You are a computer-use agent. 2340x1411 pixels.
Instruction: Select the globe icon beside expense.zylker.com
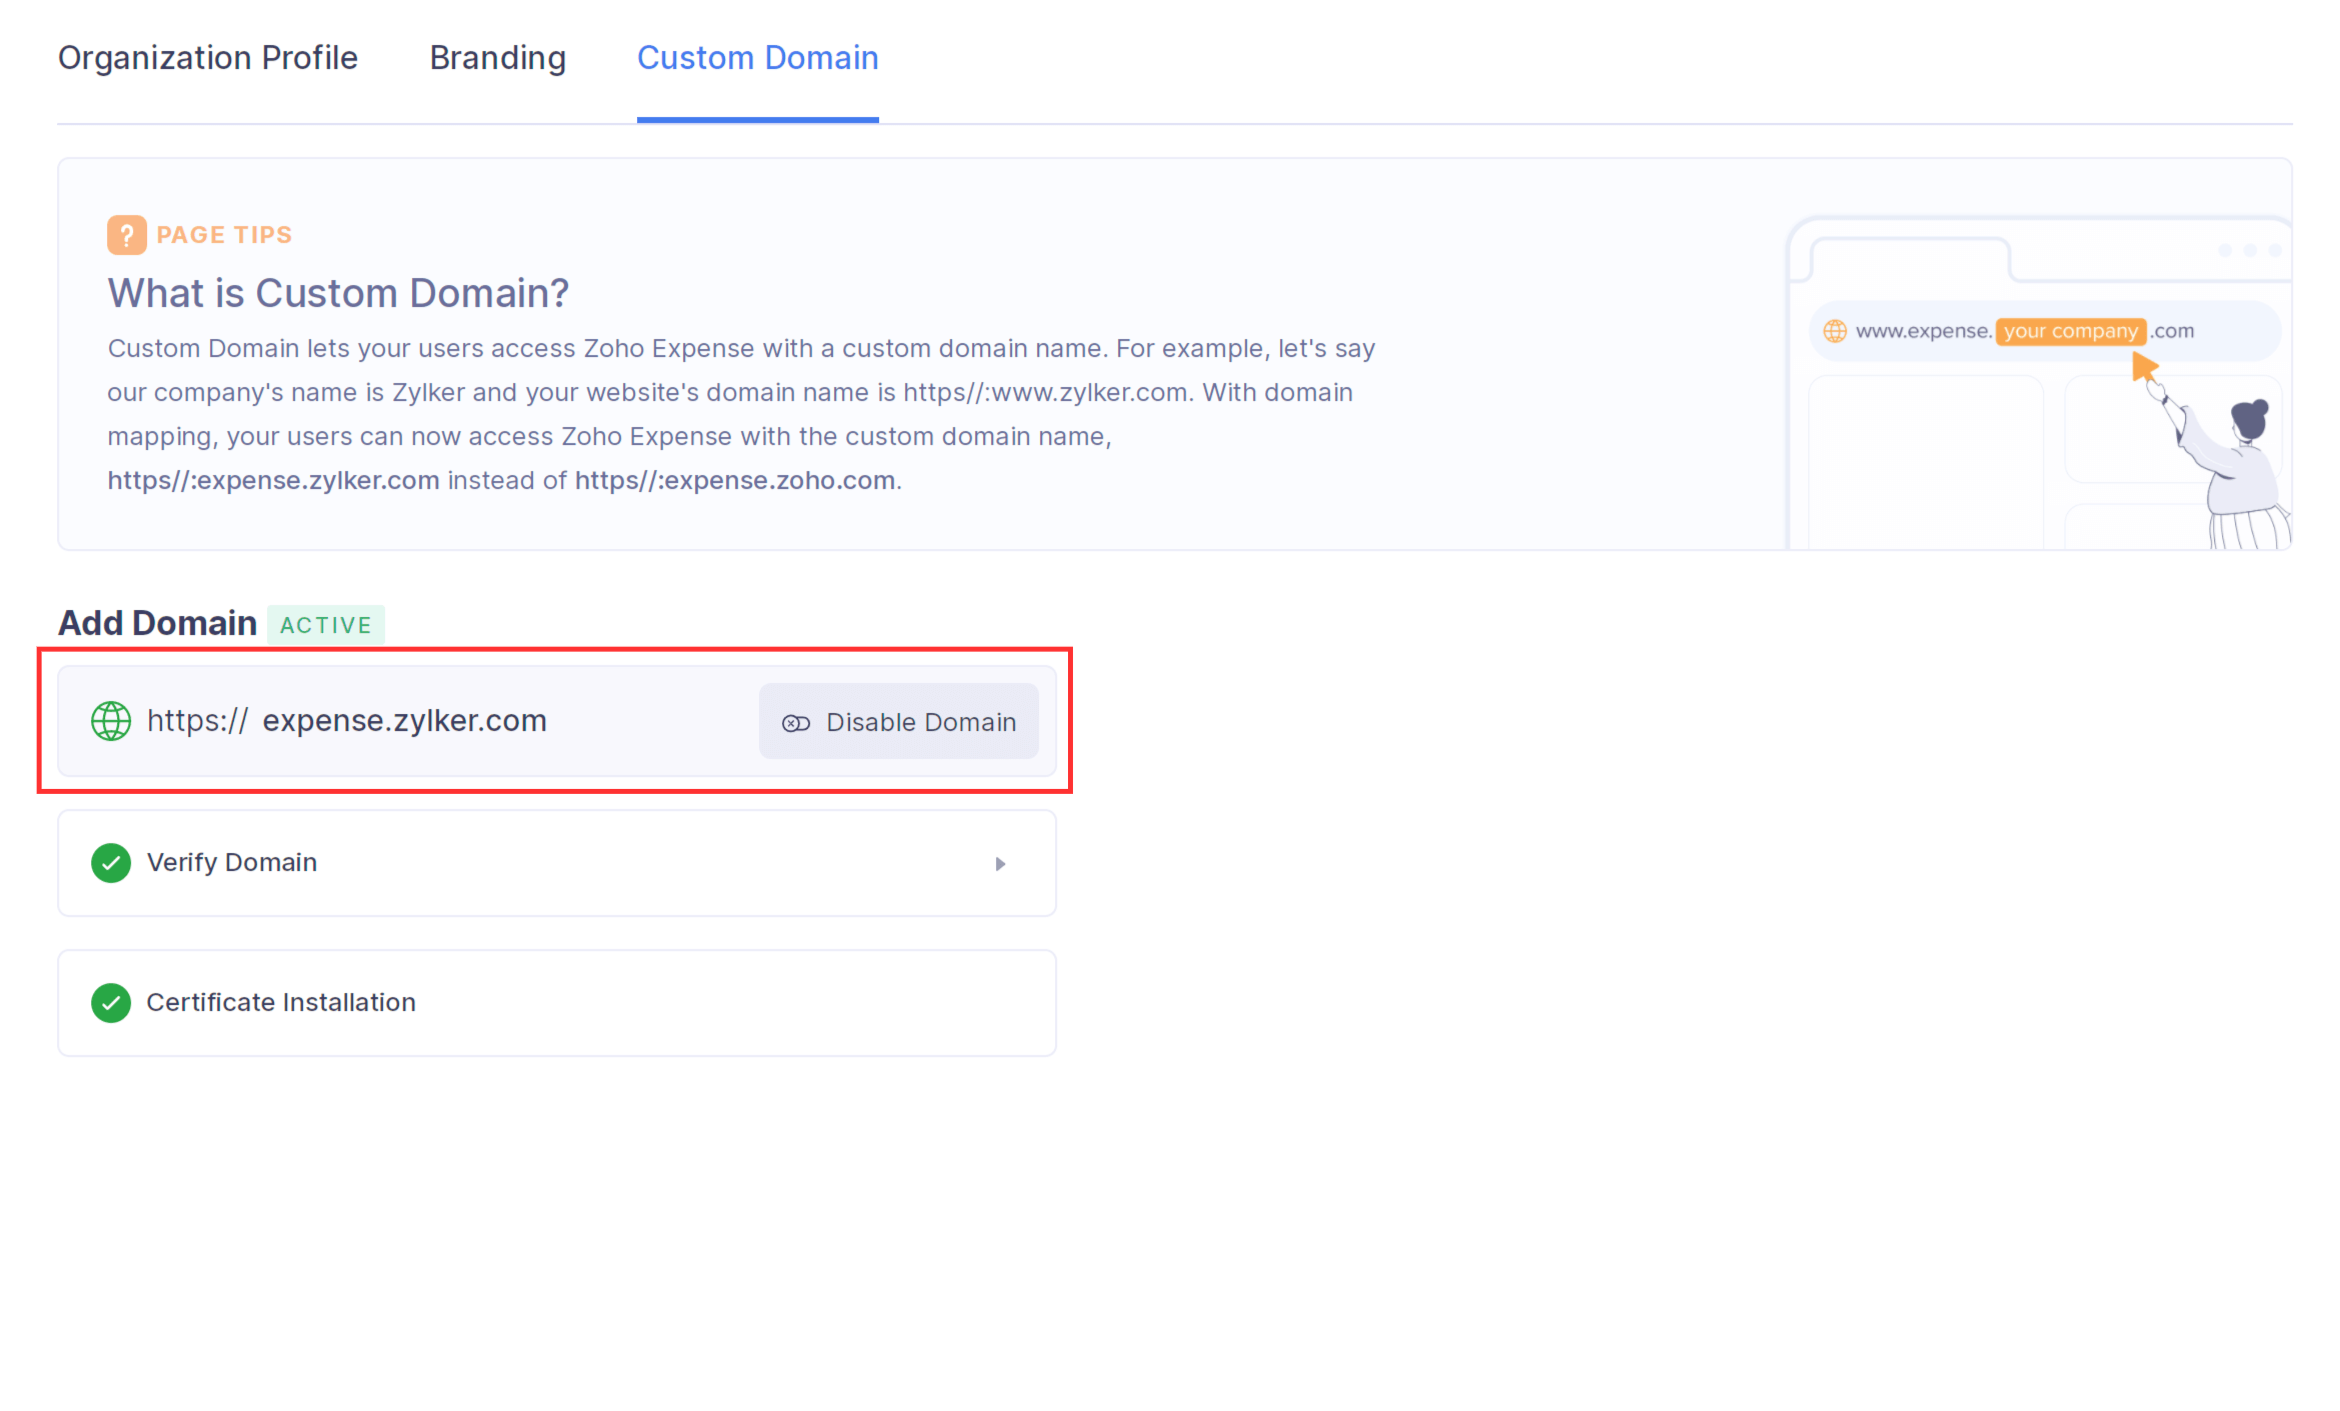(110, 721)
